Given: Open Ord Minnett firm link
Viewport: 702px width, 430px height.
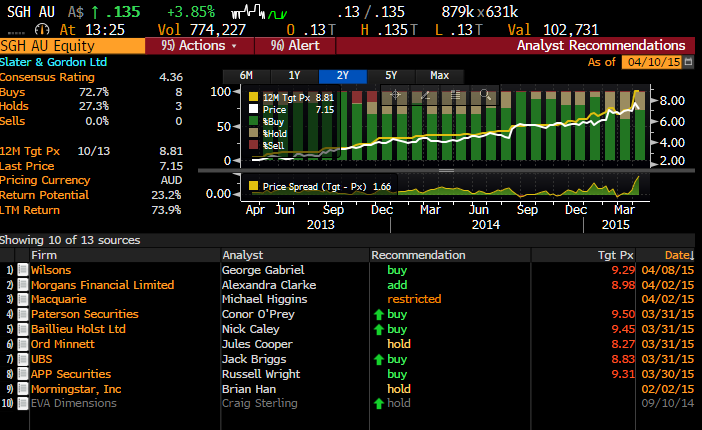Looking at the screenshot, I should (63, 344).
